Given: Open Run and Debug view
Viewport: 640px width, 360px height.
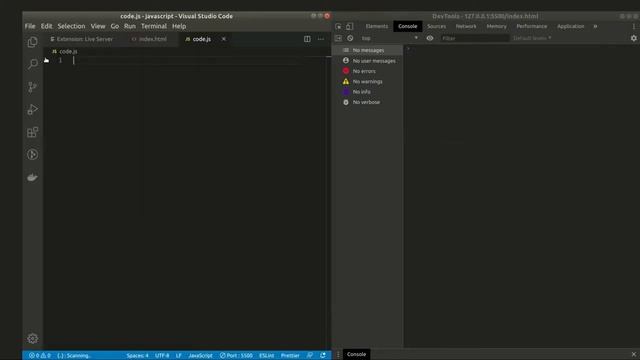Looking at the screenshot, I should point(33,109).
